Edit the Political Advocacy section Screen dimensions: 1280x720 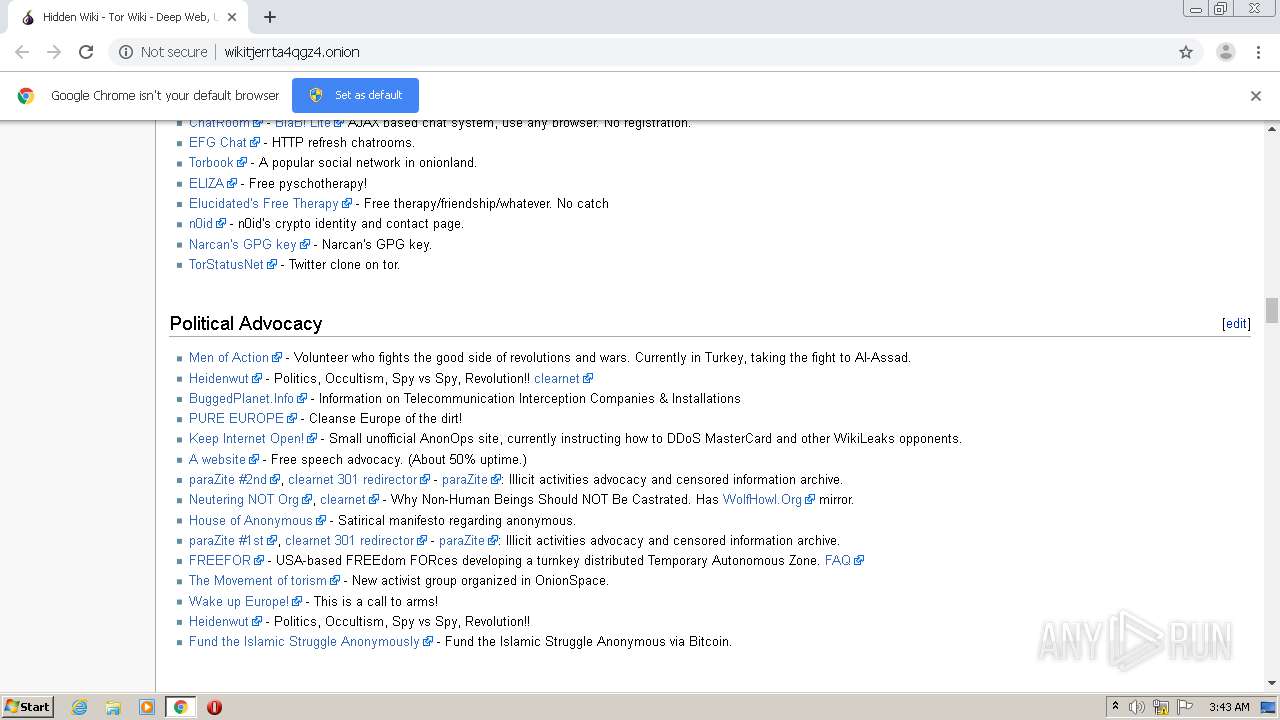point(1236,323)
